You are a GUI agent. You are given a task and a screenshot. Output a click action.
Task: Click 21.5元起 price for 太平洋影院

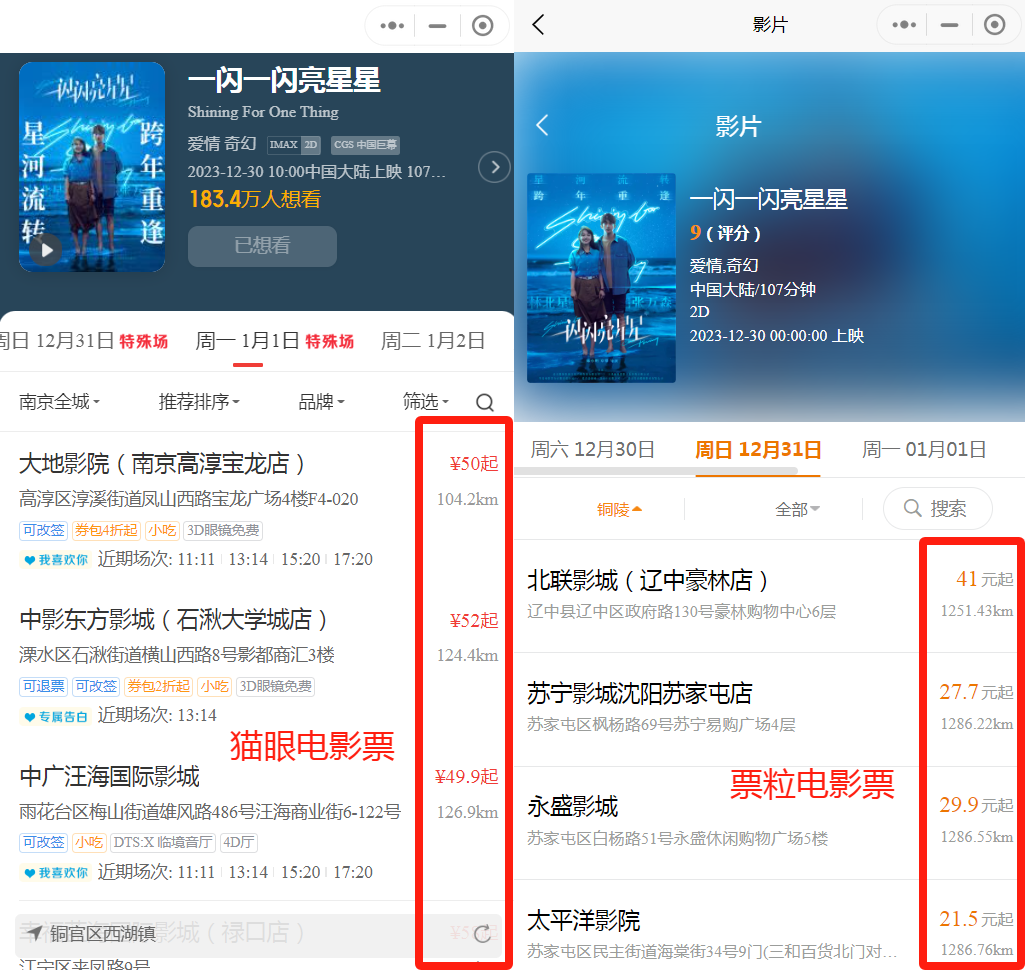coord(977,919)
